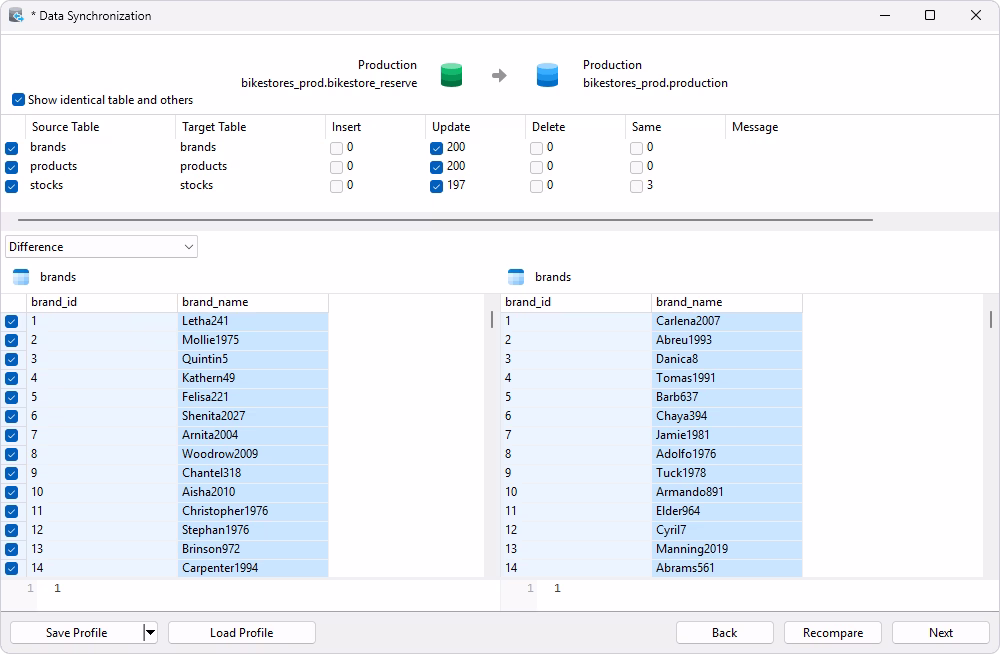
Task: Select target cell Abrams561
Action: coord(726,568)
